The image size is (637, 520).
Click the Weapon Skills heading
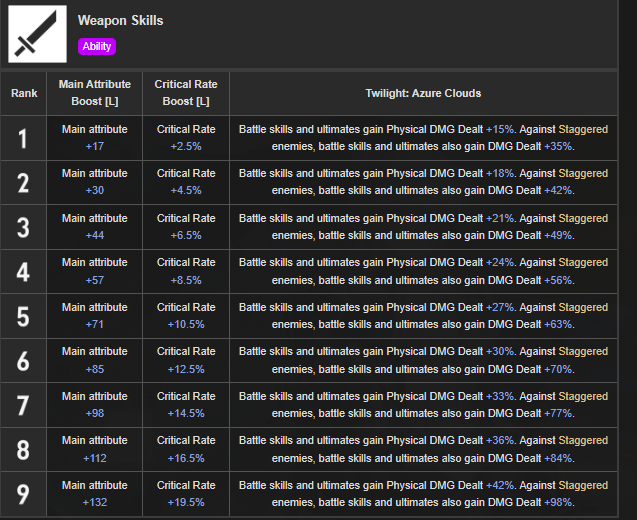(120, 20)
